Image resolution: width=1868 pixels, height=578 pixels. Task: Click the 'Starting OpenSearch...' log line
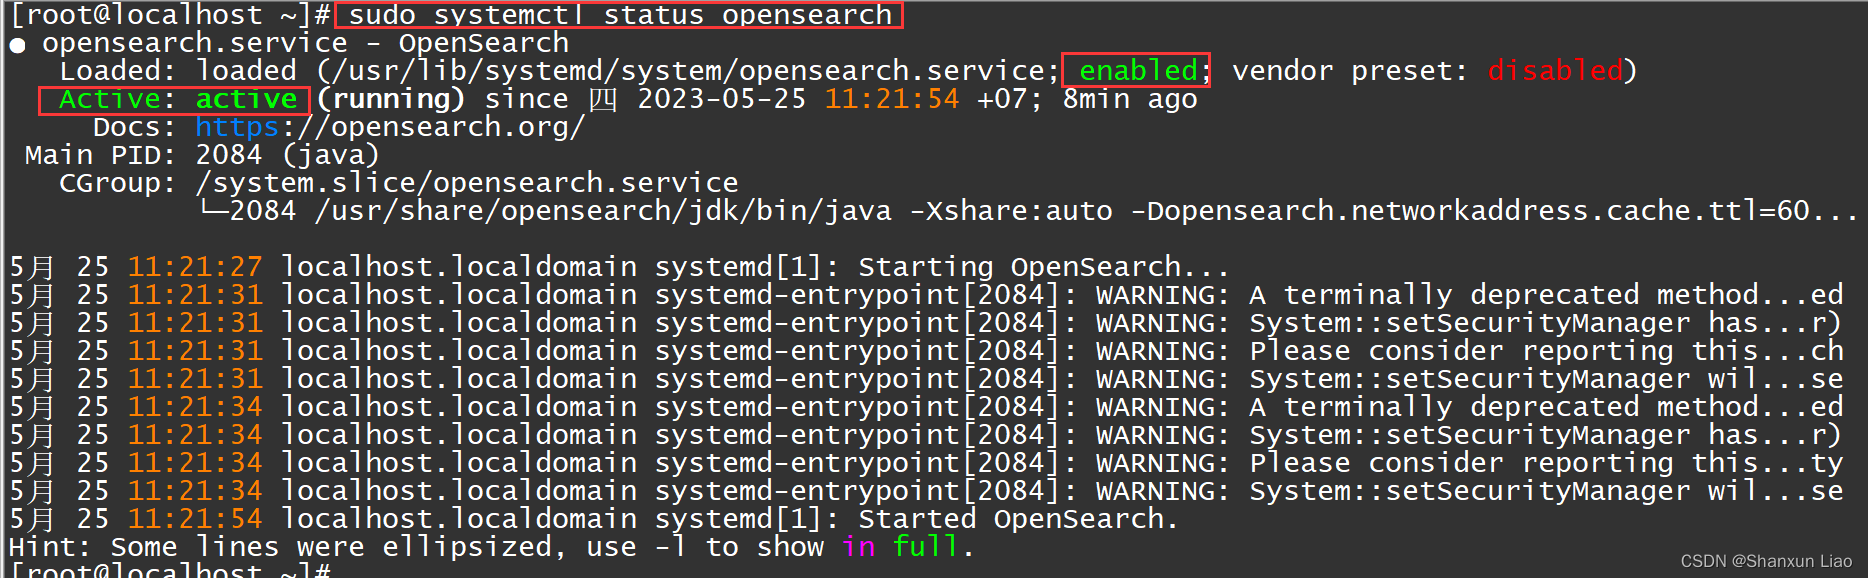click(x=619, y=267)
